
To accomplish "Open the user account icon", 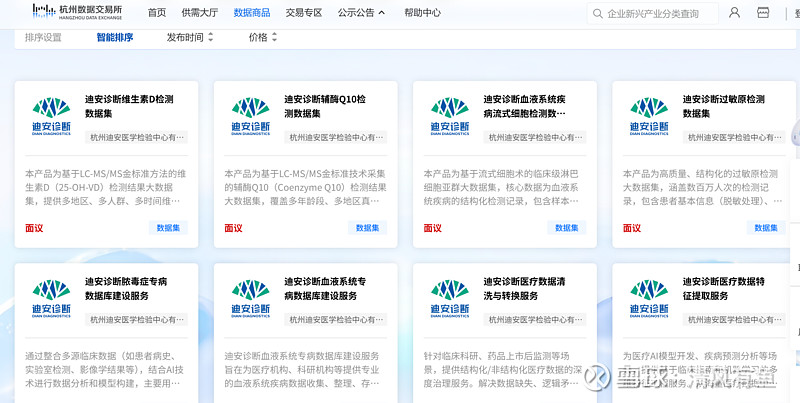I will [x=734, y=13].
